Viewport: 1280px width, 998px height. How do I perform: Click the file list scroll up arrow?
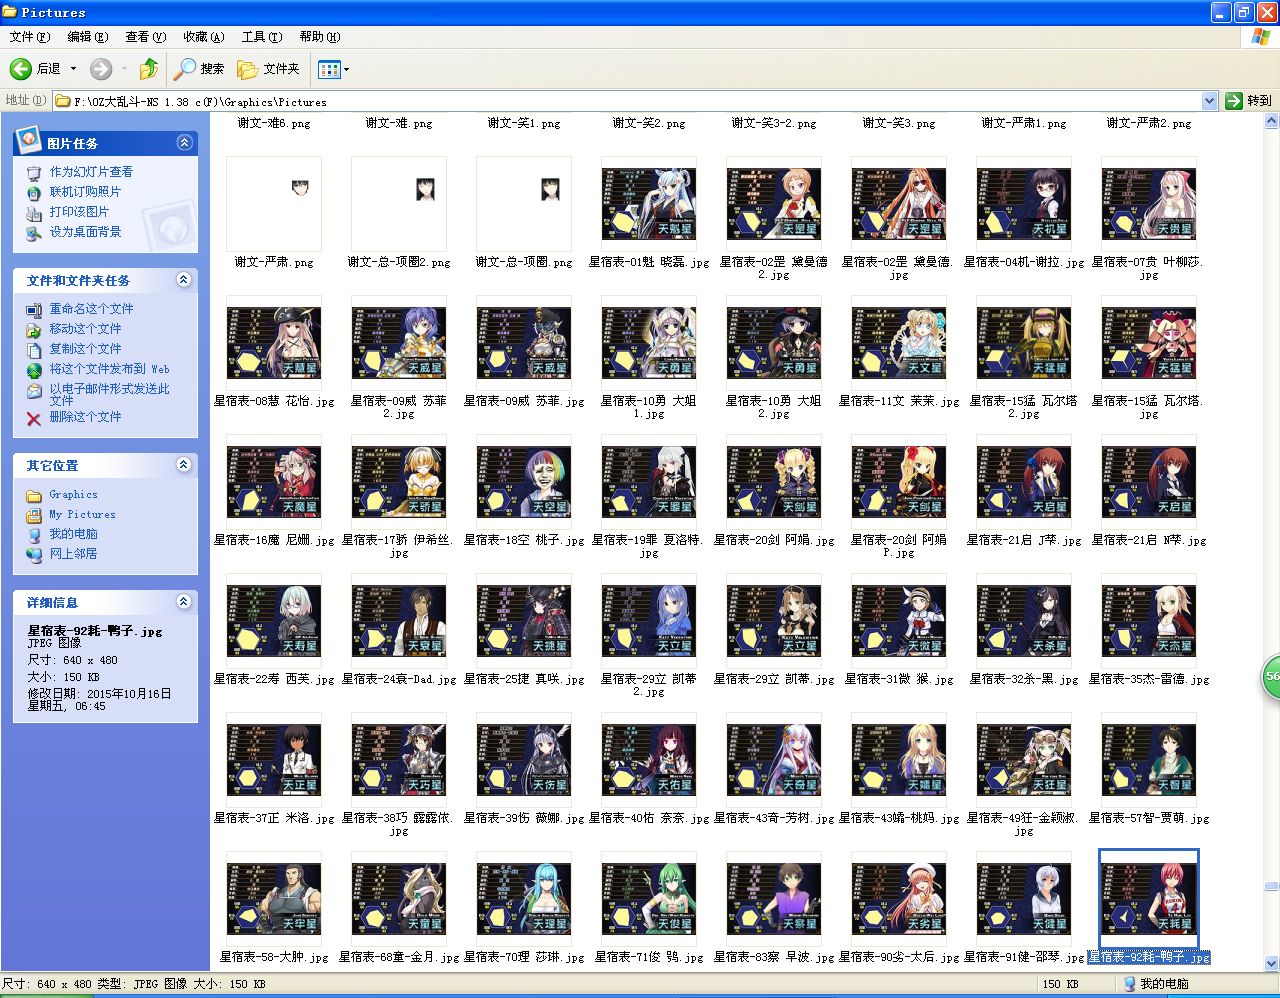point(1271,121)
